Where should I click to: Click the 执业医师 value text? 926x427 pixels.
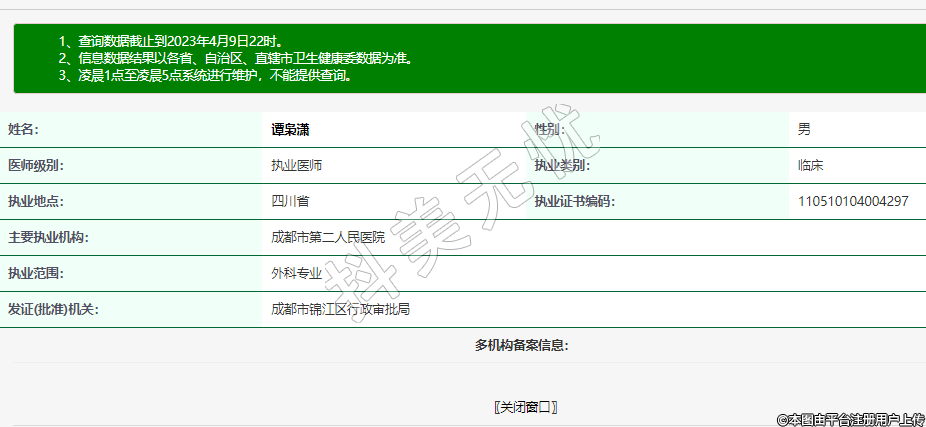[x=296, y=166]
